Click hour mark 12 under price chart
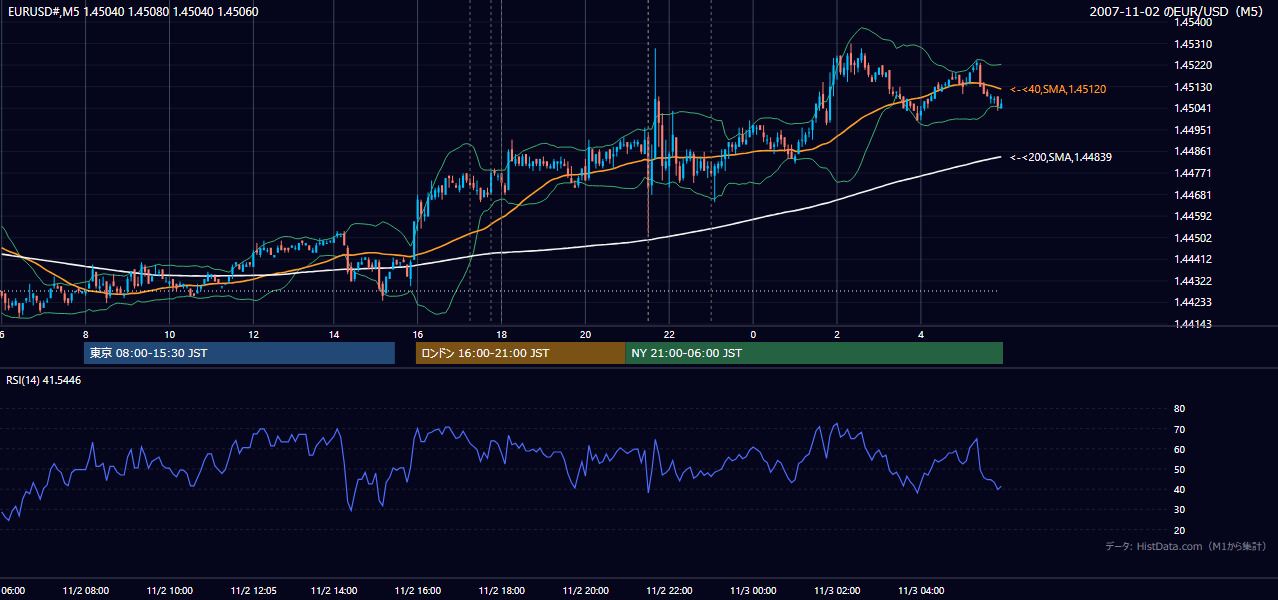This screenshot has height=600, width=1278. tap(253, 334)
